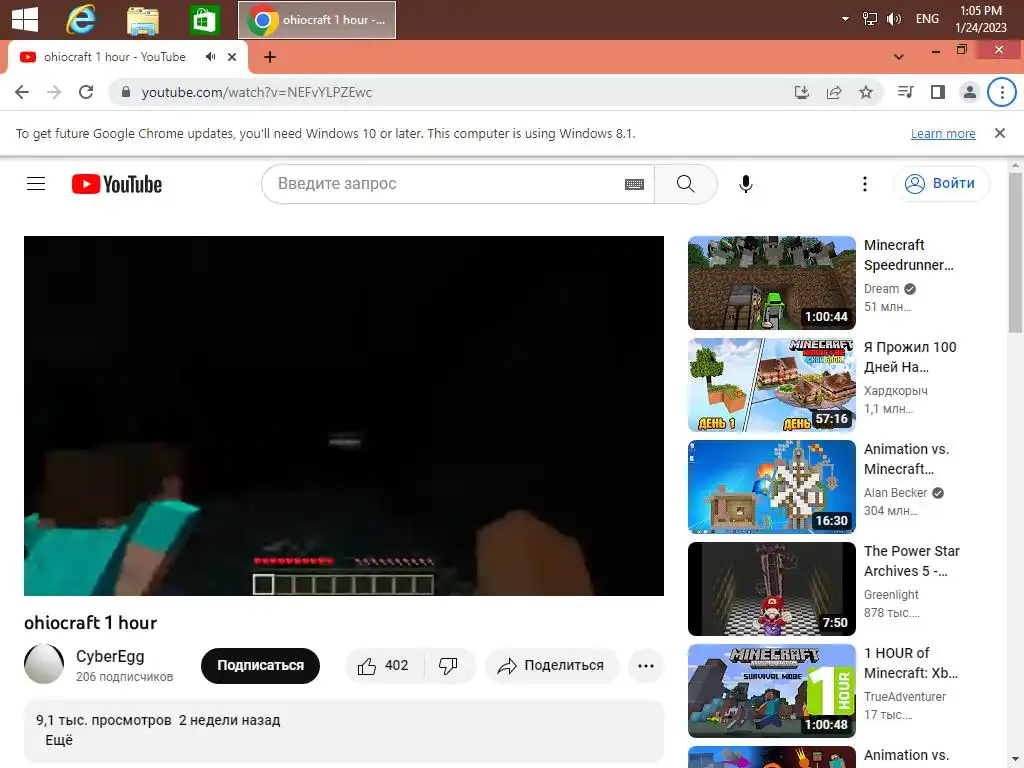Open Chrome media controls icon
This screenshot has width=1024, height=768.
[x=905, y=92]
